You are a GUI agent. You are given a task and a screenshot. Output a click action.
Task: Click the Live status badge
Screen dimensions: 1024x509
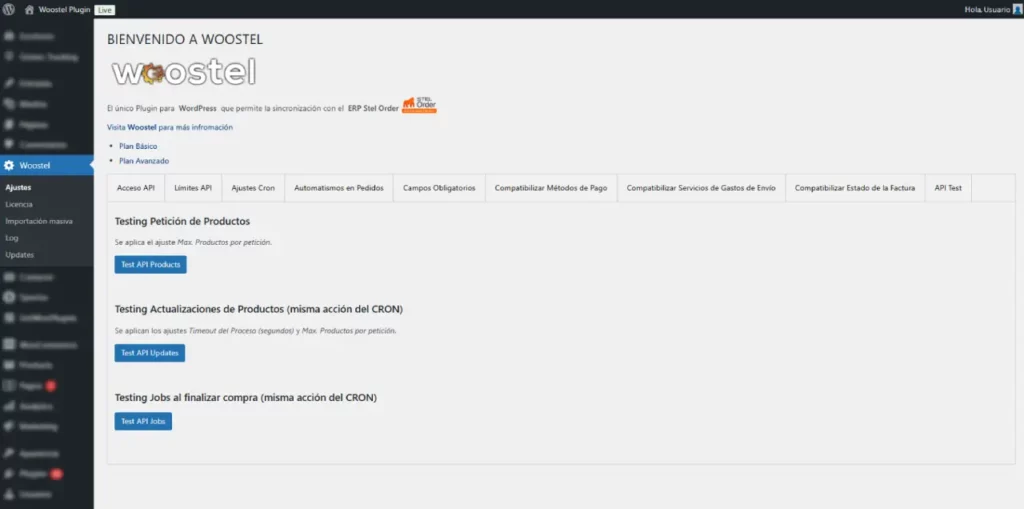pos(104,10)
